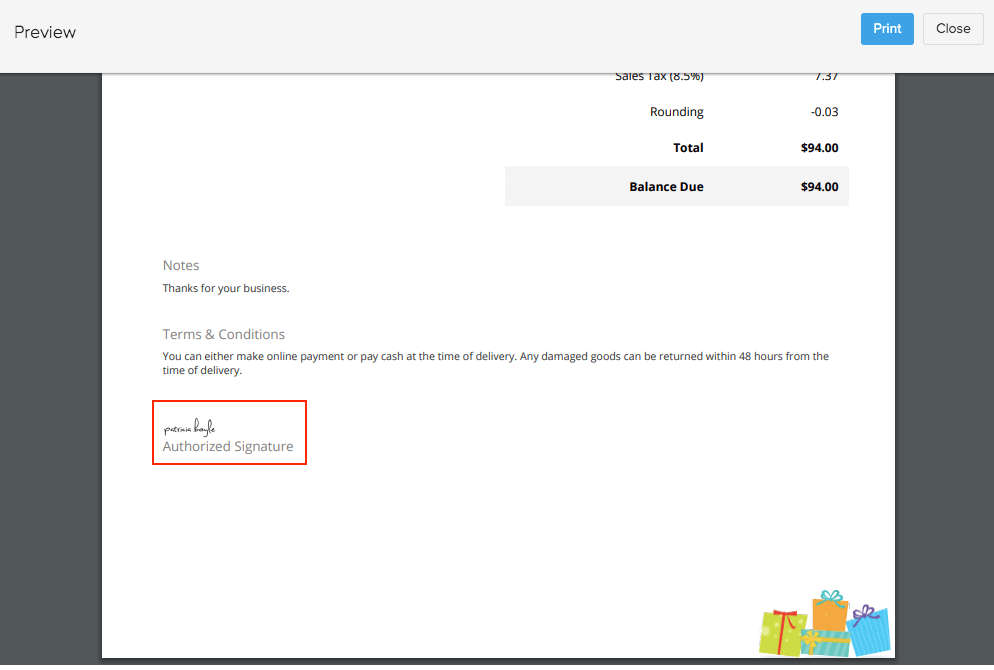The image size is (994, 670).
Task: Click the Terms & Conditions heading
Action: pos(223,334)
